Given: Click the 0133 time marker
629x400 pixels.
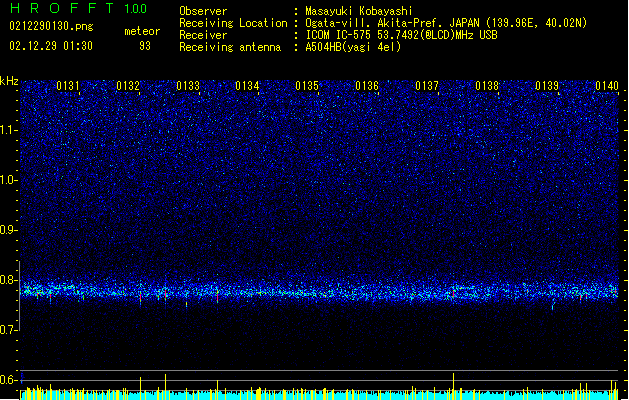Looking at the screenshot, I should pos(188,86).
